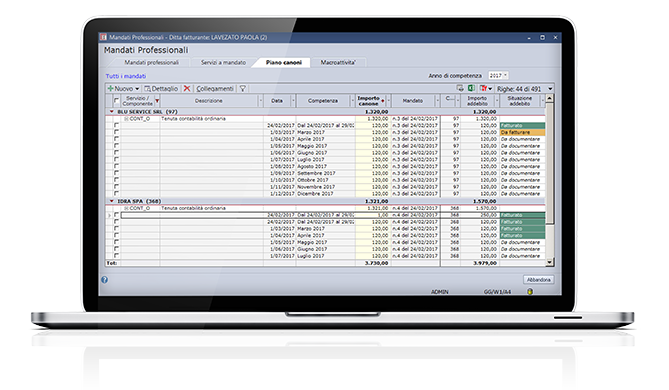Click the blue help question mark icon
Image resolution: width=669 pixels, height=390 pixels.
(105, 280)
